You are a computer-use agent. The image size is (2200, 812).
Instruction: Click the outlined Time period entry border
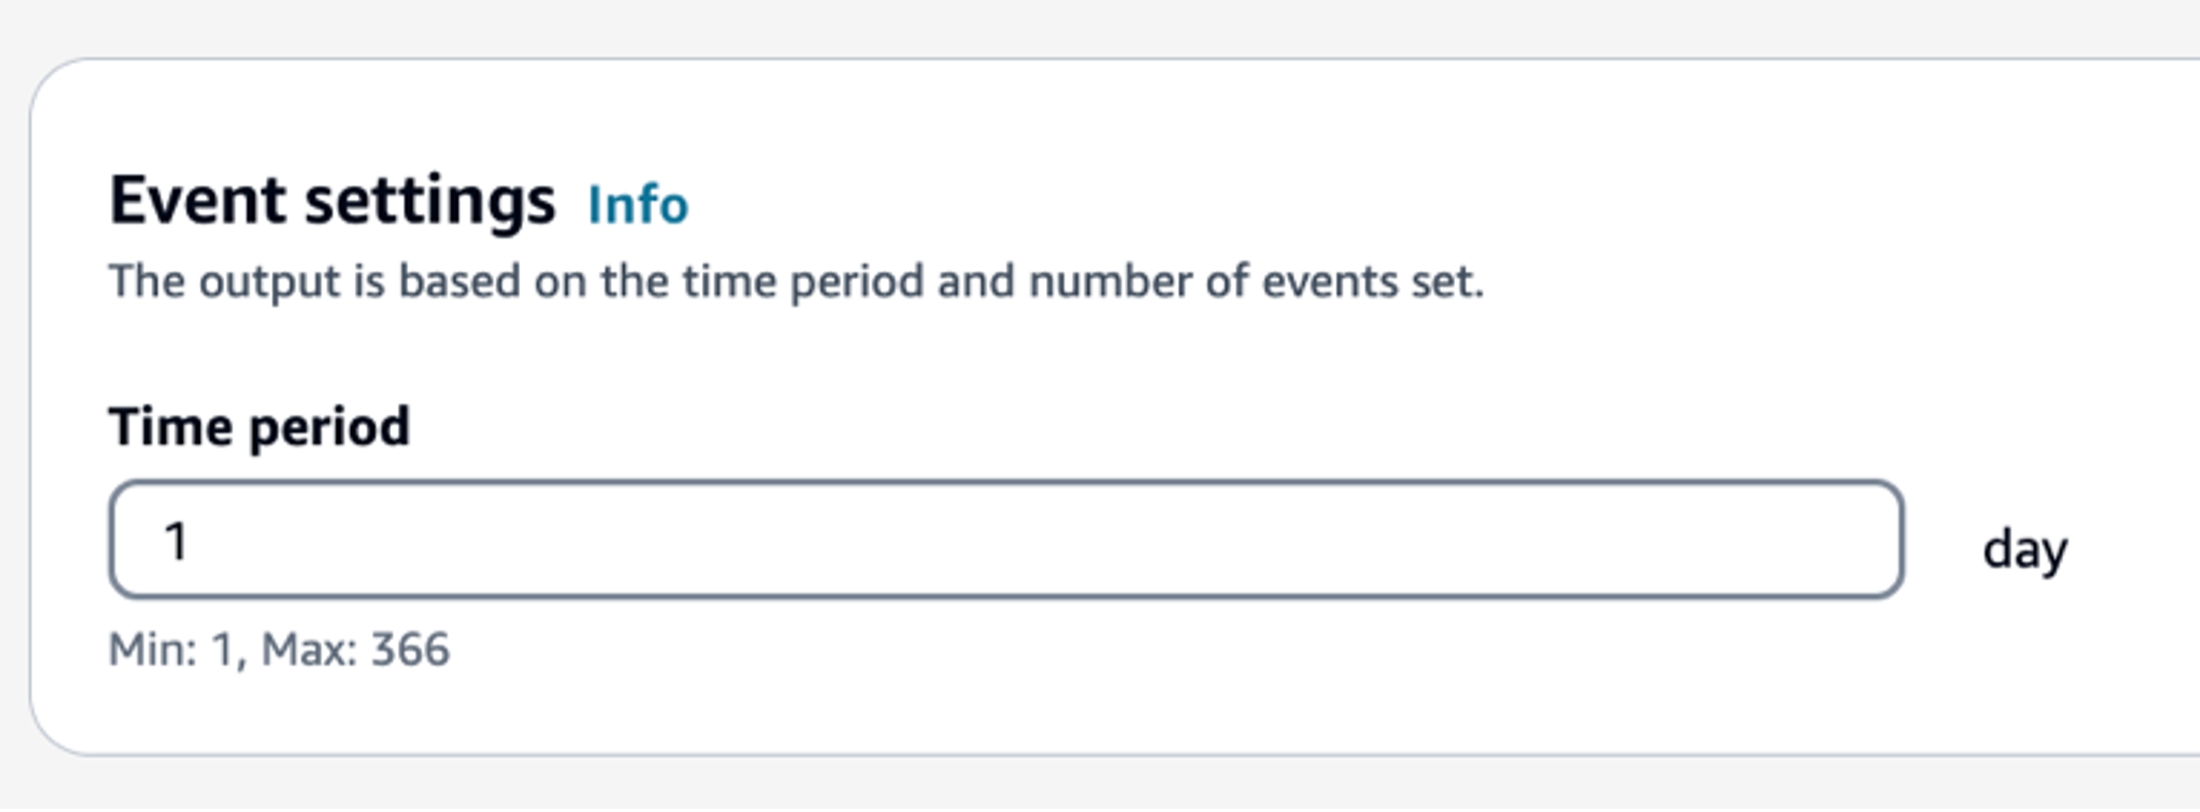[x=1000, y=491]
